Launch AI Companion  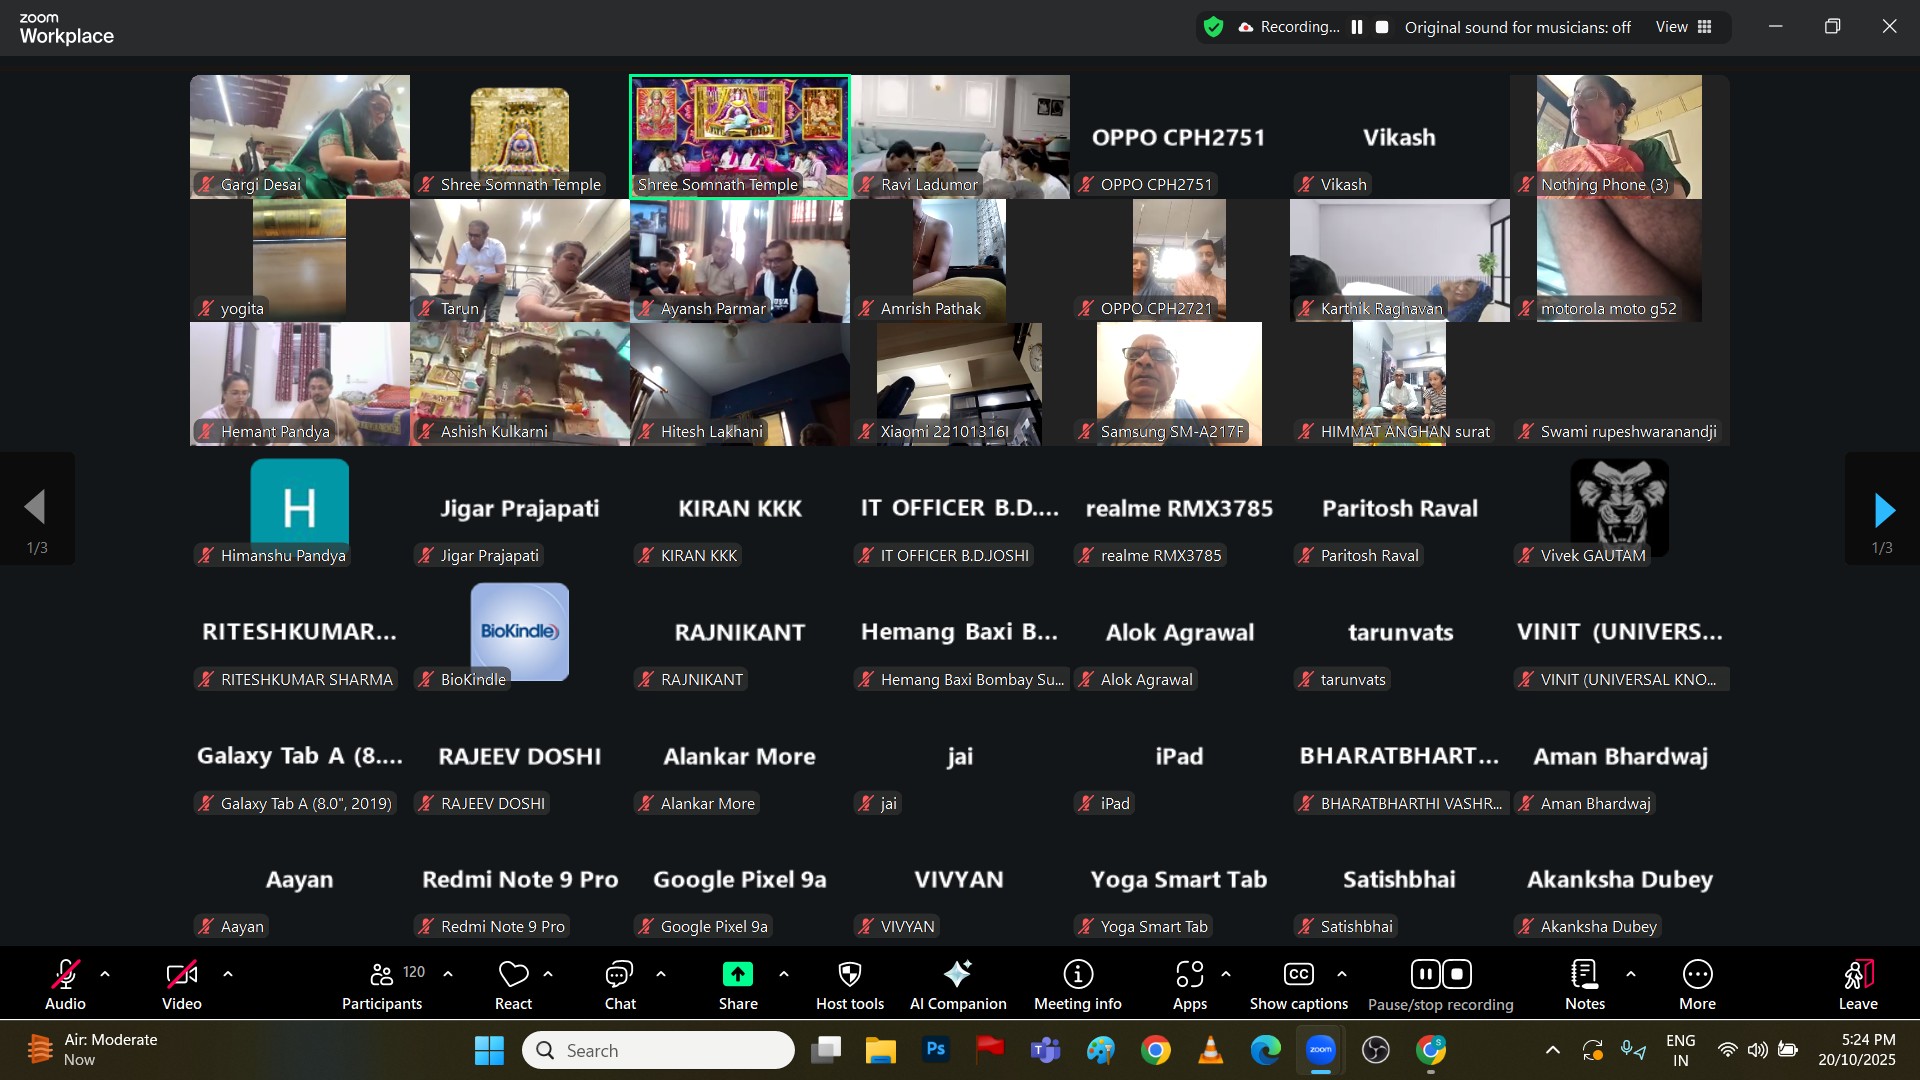point(957,985)
